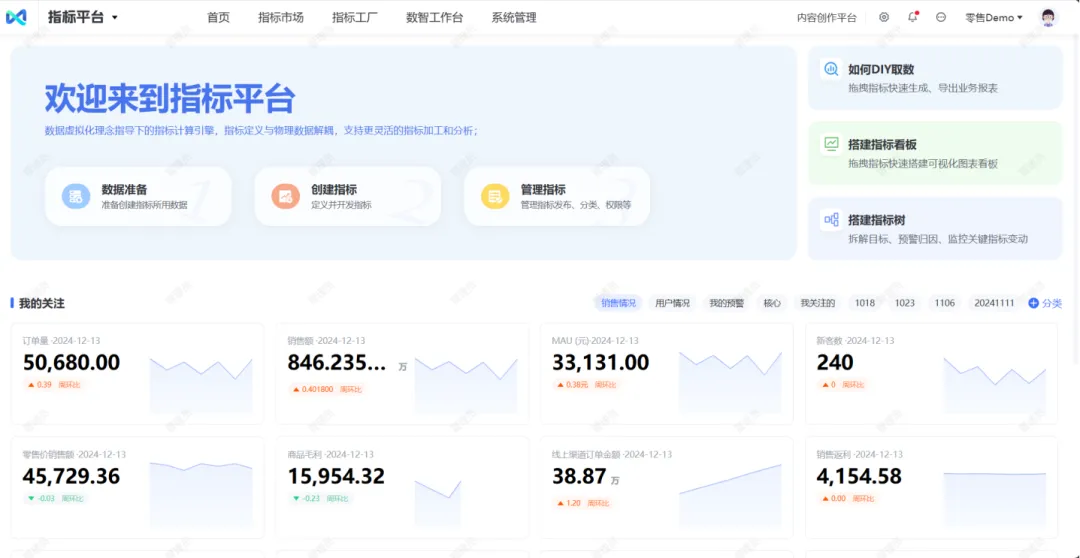Image resolution: width=1080 pixels, height=558 pixels.
Task: Click the 新客数 trend chart
Action: (x=995, y=384)
